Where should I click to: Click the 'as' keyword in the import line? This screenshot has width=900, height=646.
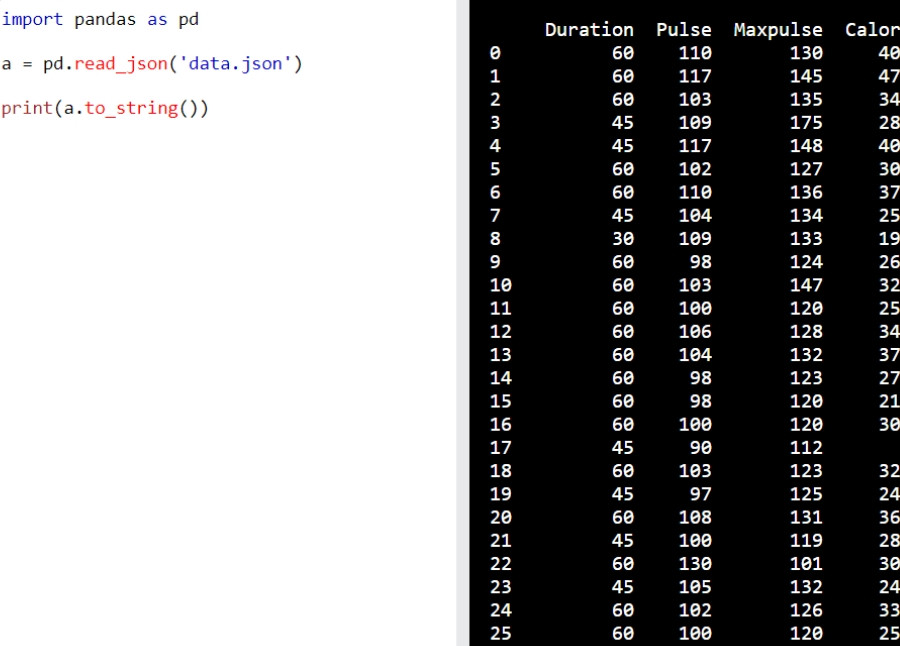pyautogui.click(x=157, y=20)
